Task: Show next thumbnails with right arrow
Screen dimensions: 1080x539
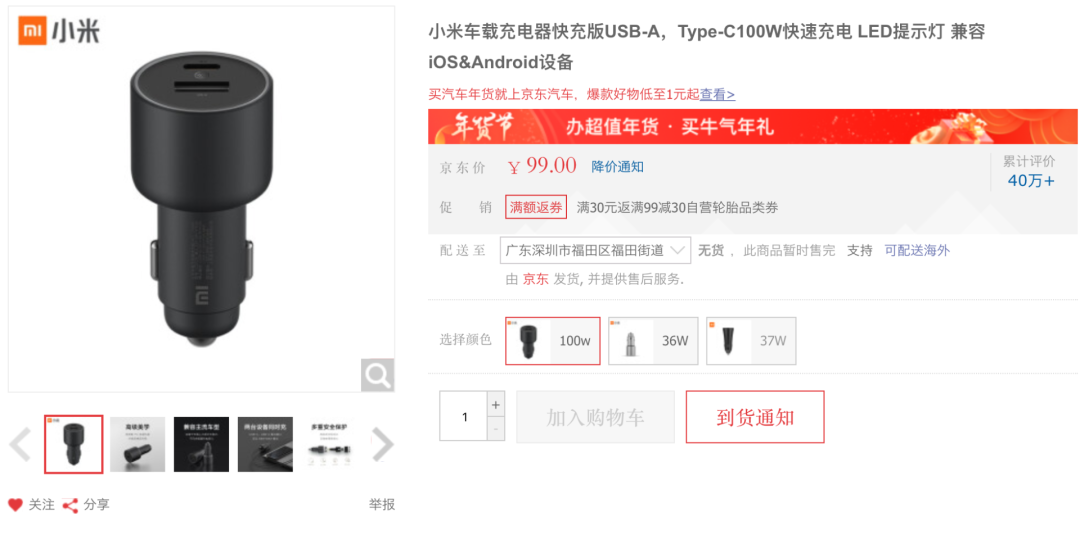Action: (382, 445)
